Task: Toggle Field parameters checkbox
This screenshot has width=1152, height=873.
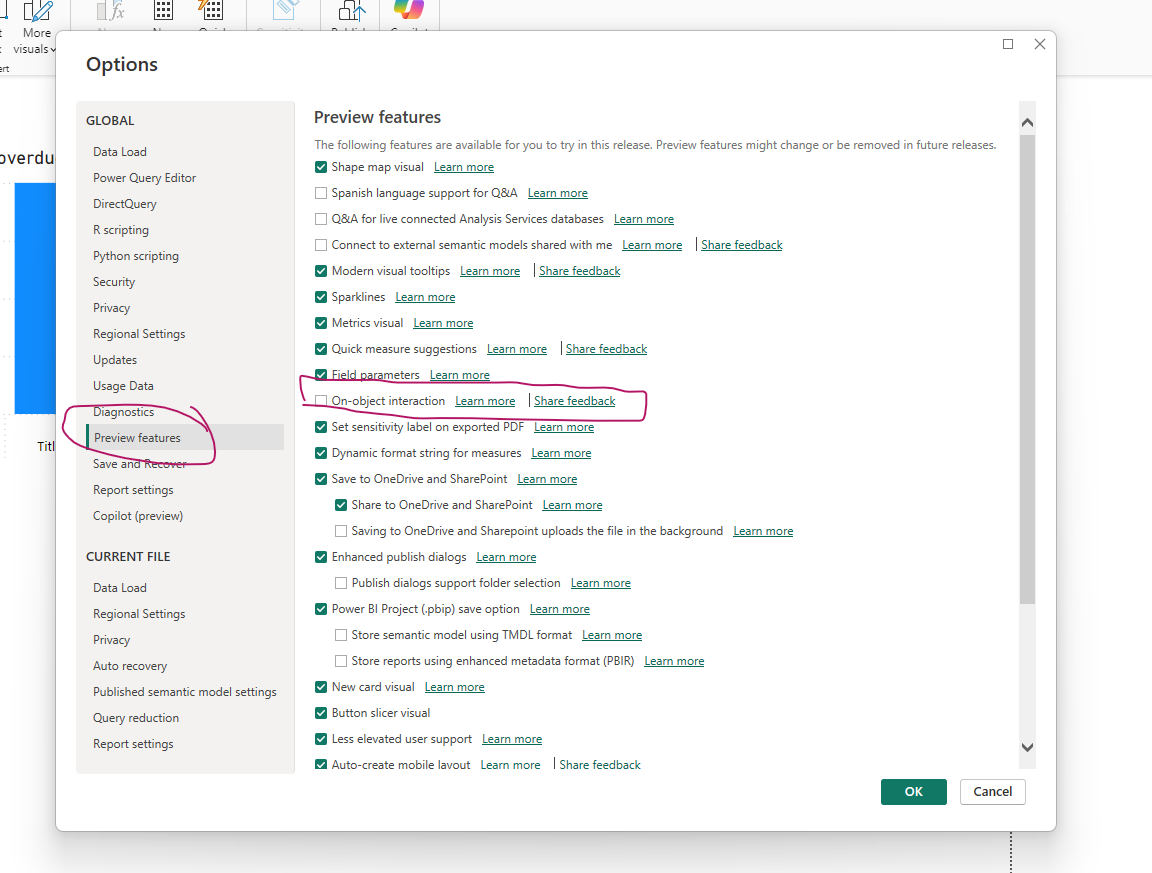Action: pyautogui.click(x=321, y=375)
